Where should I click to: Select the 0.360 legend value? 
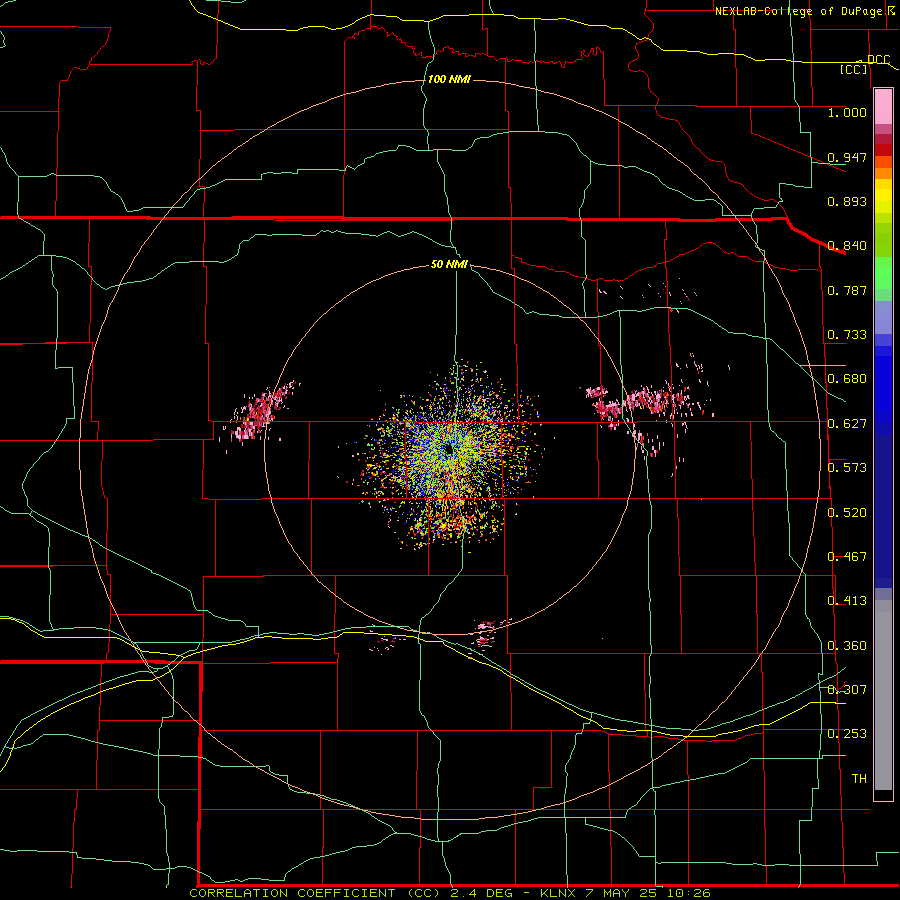847,646
